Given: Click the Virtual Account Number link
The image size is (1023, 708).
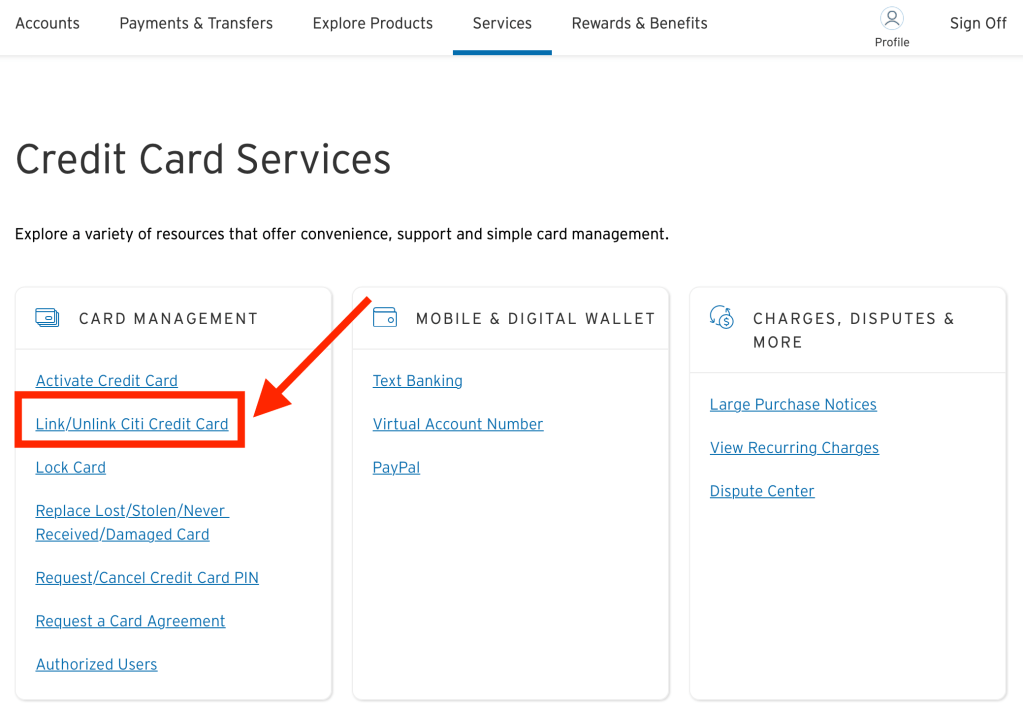Looking at the screenshot, I should 458,424.
